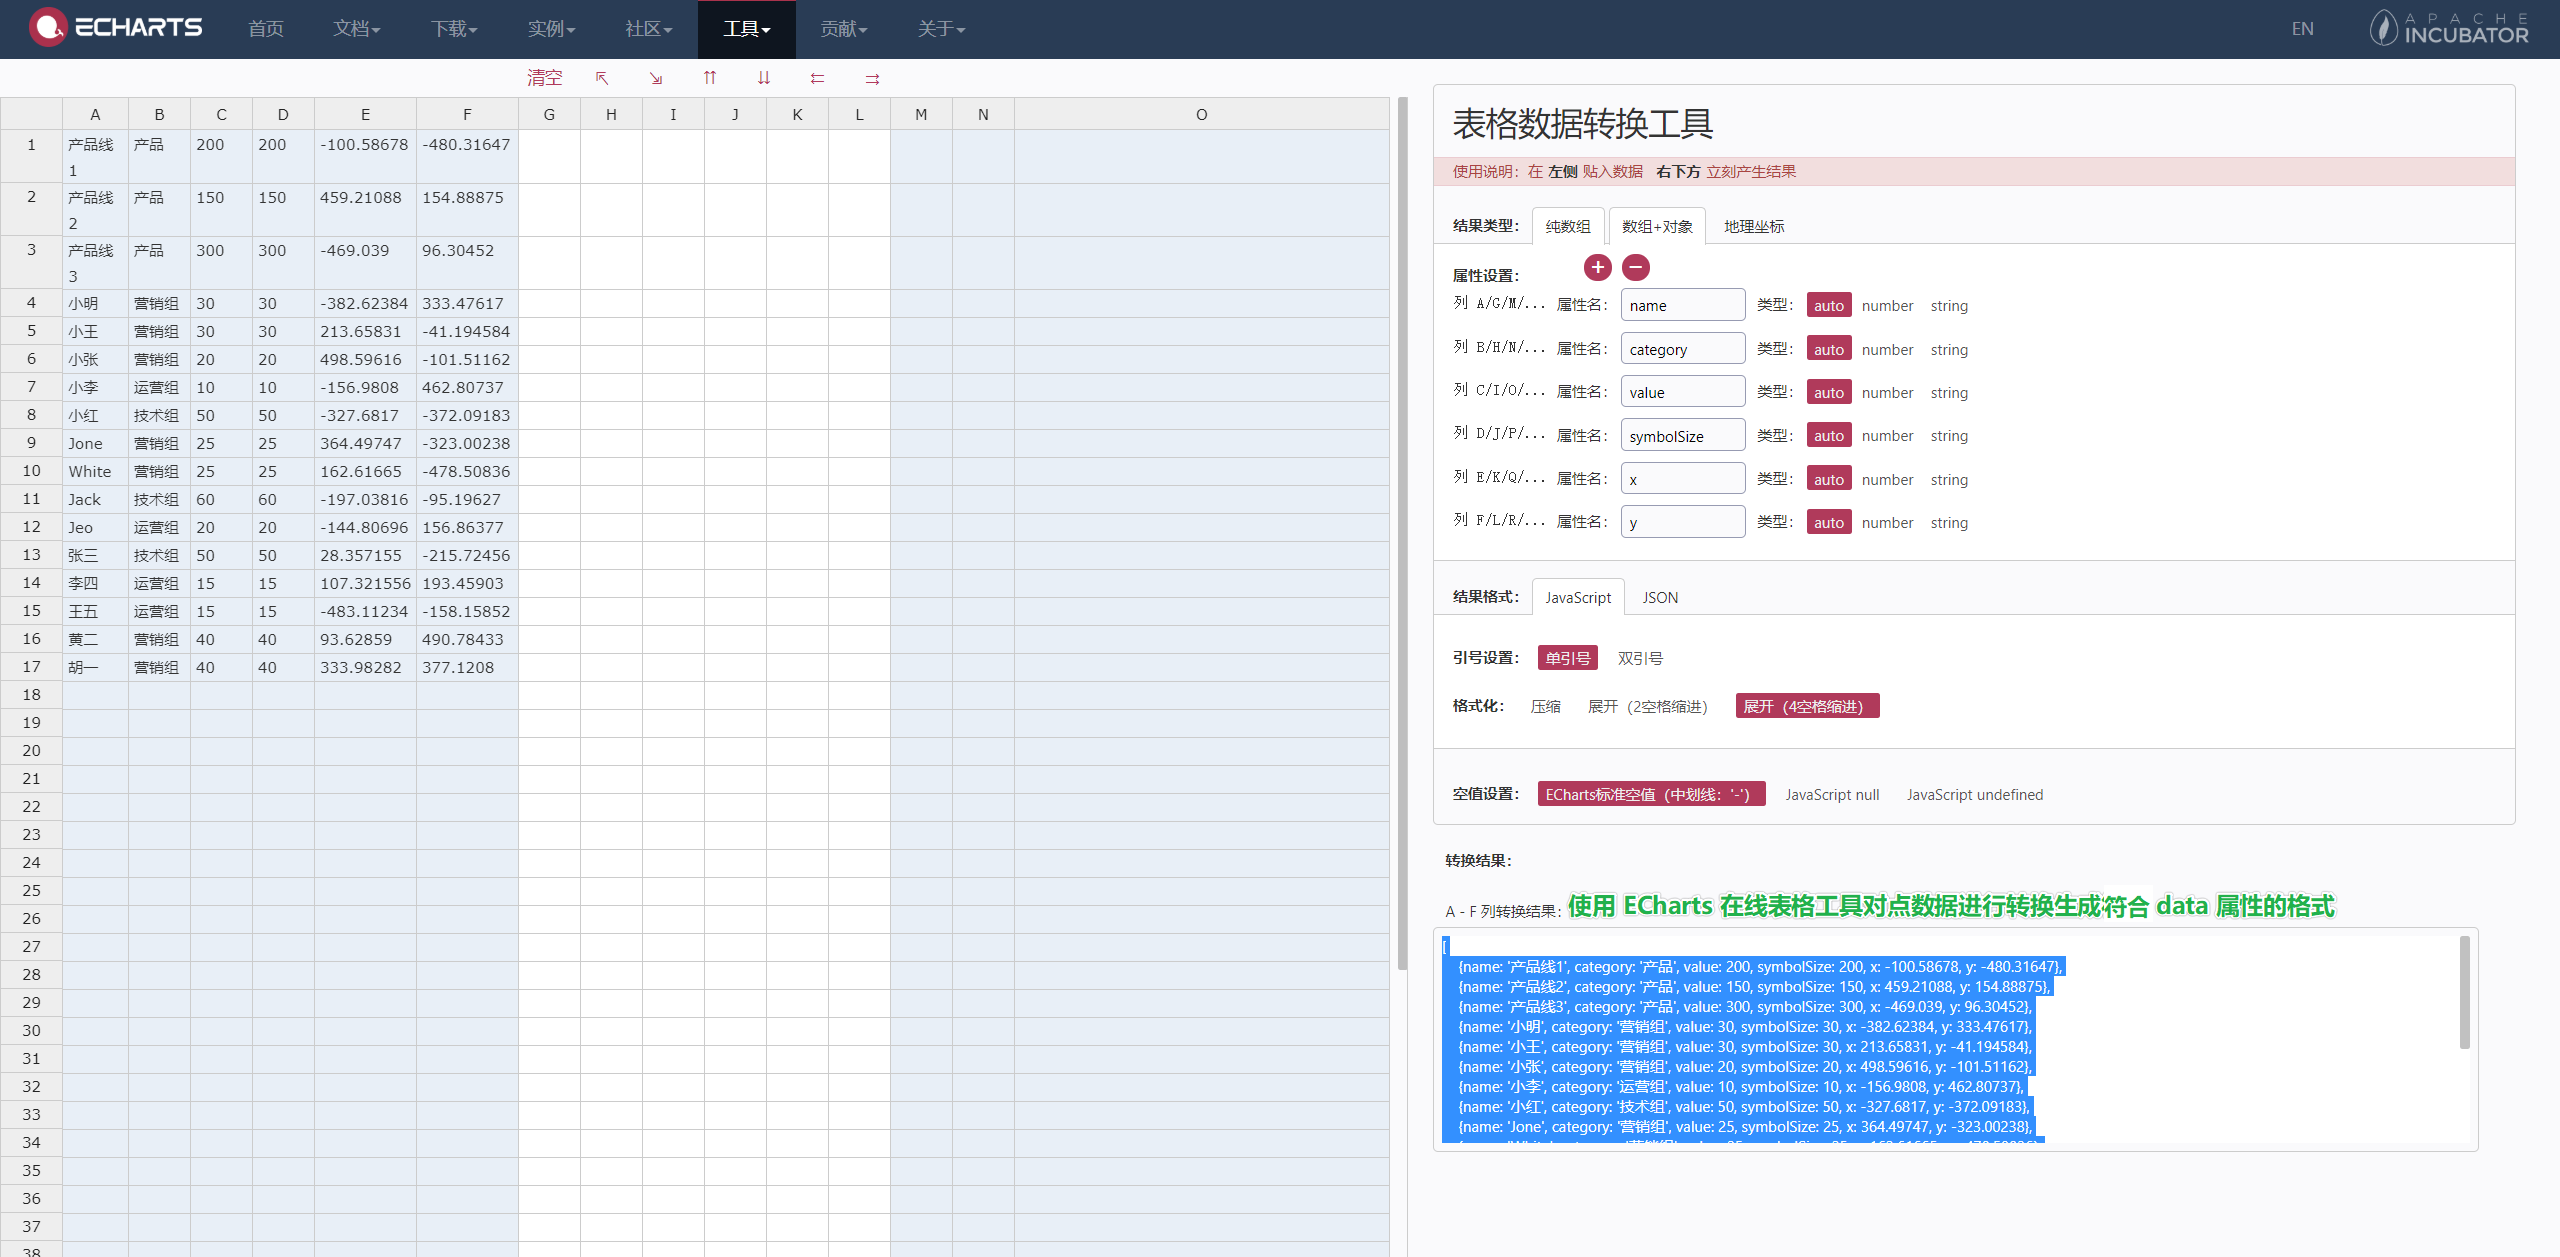
Task: Switch to 数组+对象 result type tab
Action: click(1657, 226)
